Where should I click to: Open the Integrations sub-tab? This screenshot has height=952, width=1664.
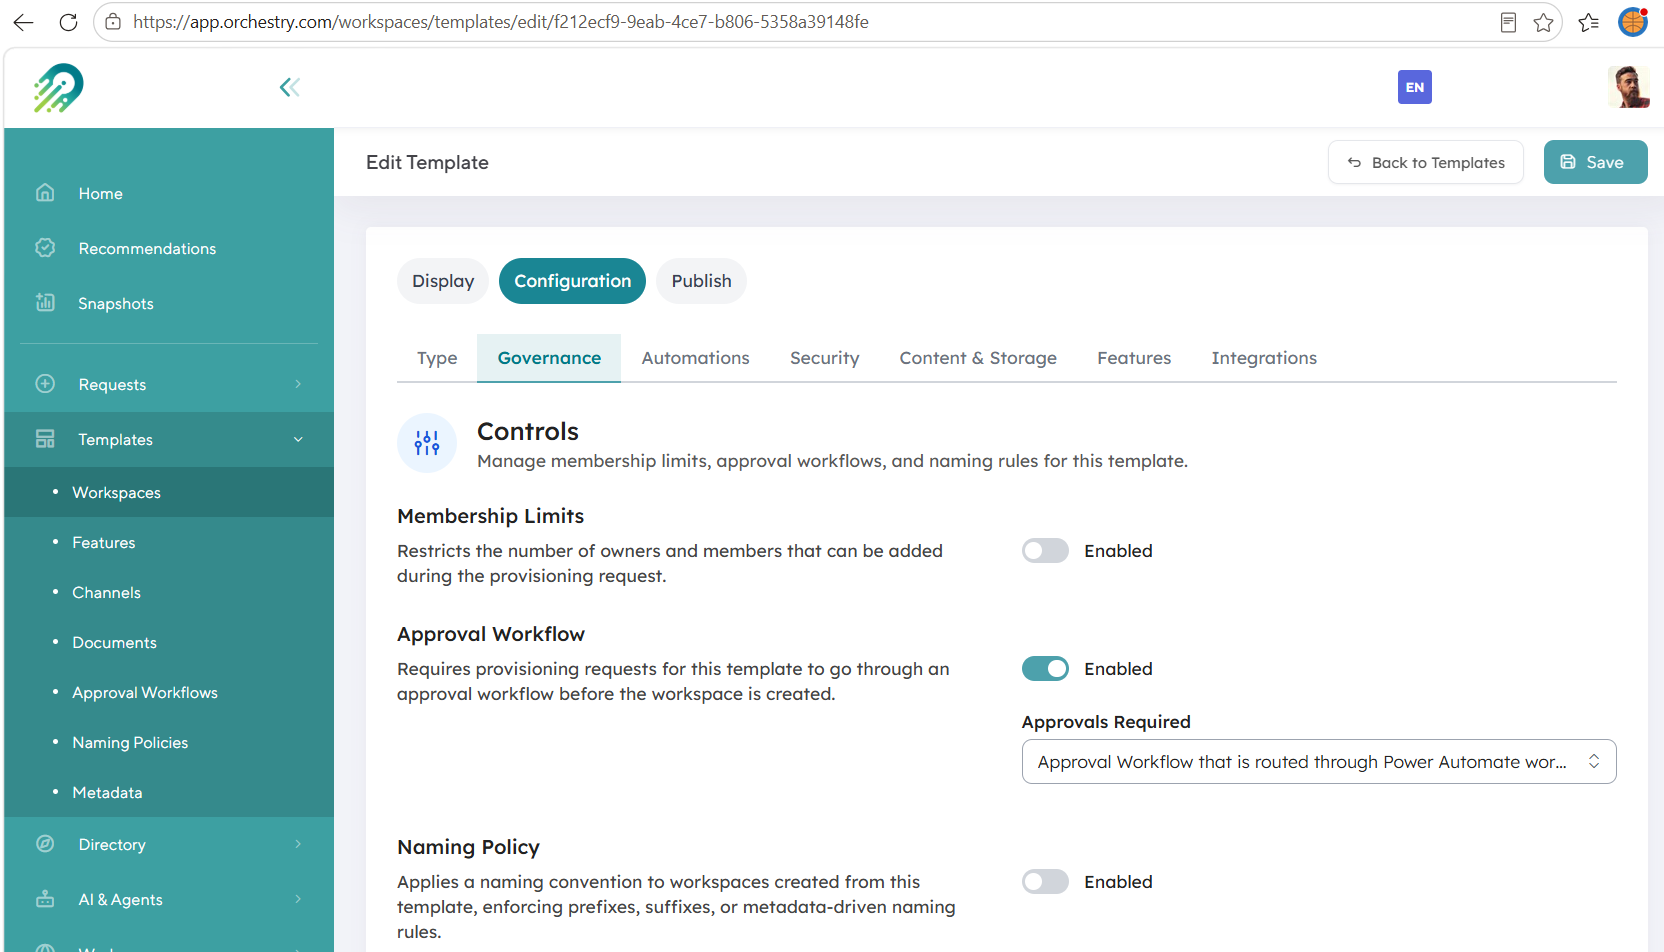tap(1264, 358)
